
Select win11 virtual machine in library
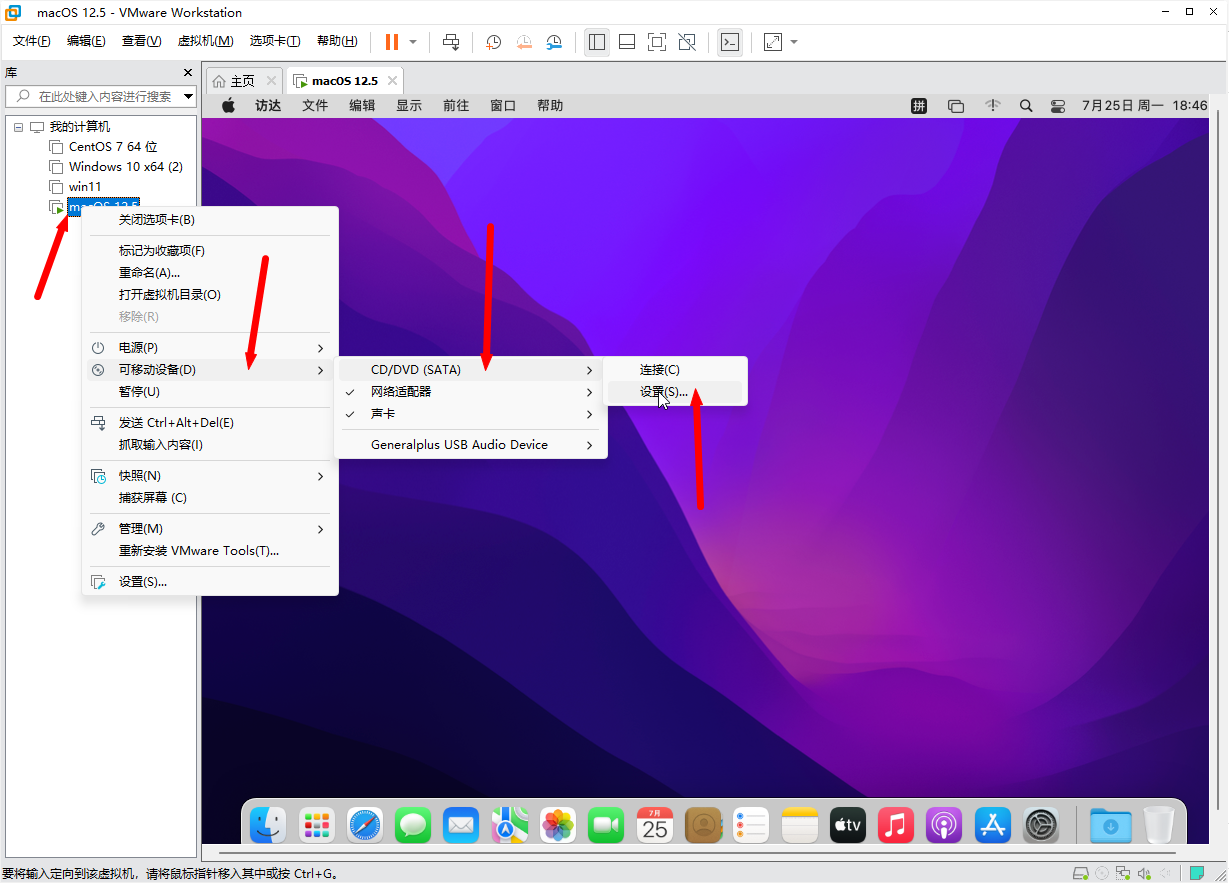point(85,187)
